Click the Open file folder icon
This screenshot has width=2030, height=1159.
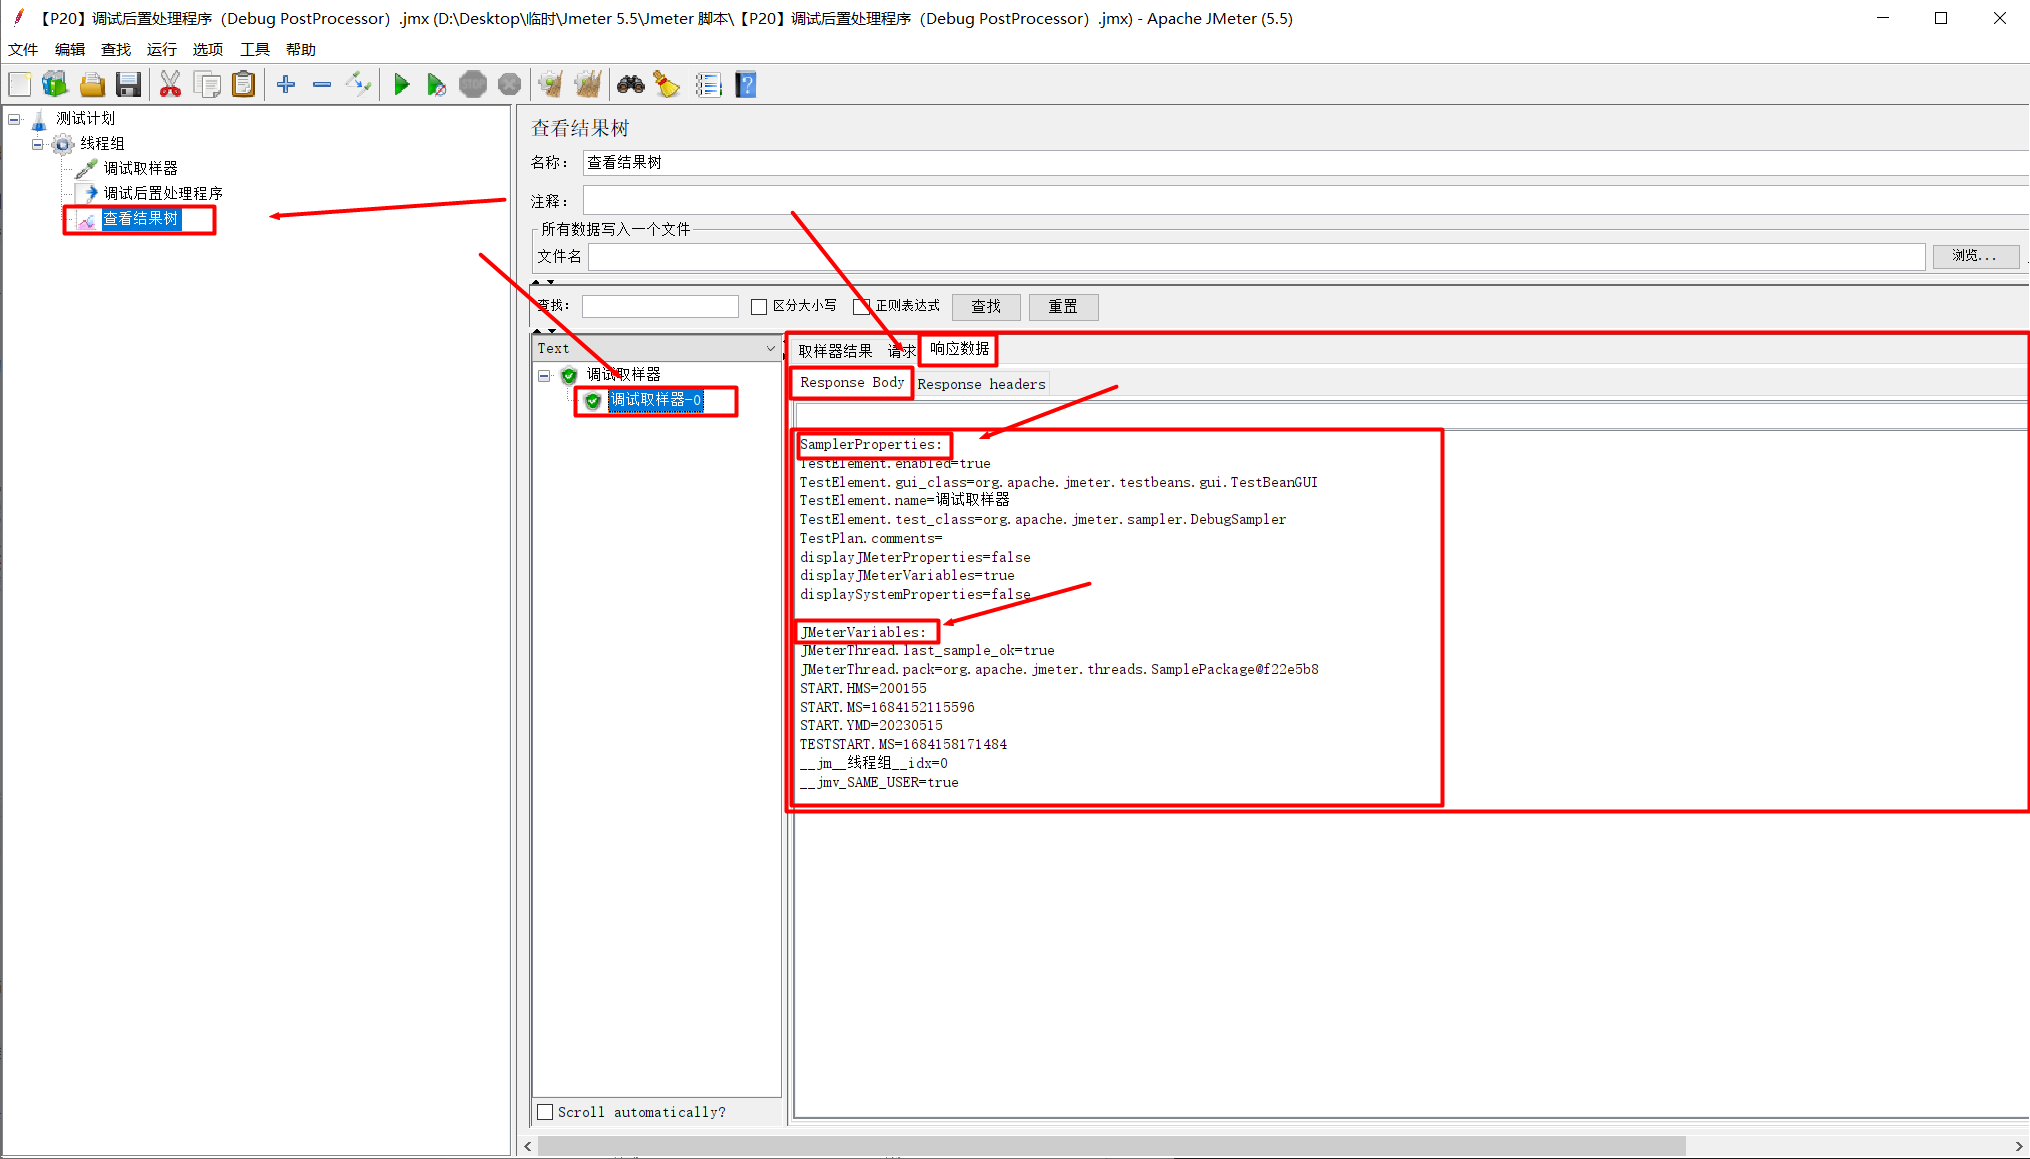click(x=92, y=85)
